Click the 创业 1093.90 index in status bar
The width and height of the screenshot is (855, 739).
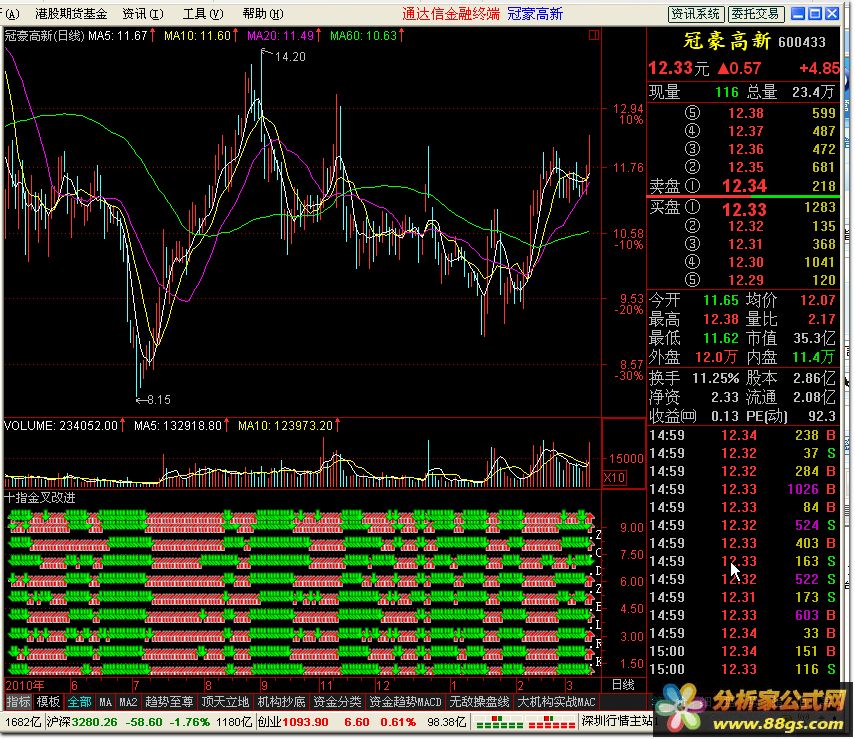tap(293, 722)
